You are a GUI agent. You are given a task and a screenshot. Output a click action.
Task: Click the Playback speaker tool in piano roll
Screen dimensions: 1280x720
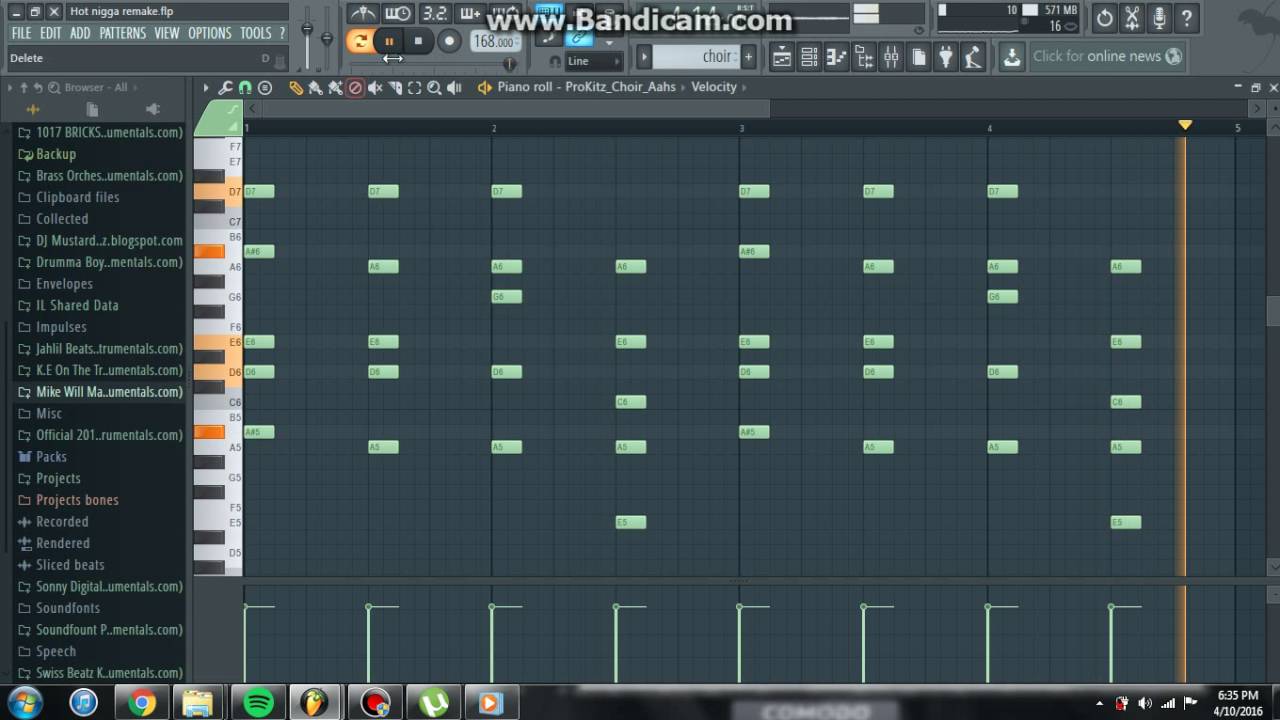454,88
